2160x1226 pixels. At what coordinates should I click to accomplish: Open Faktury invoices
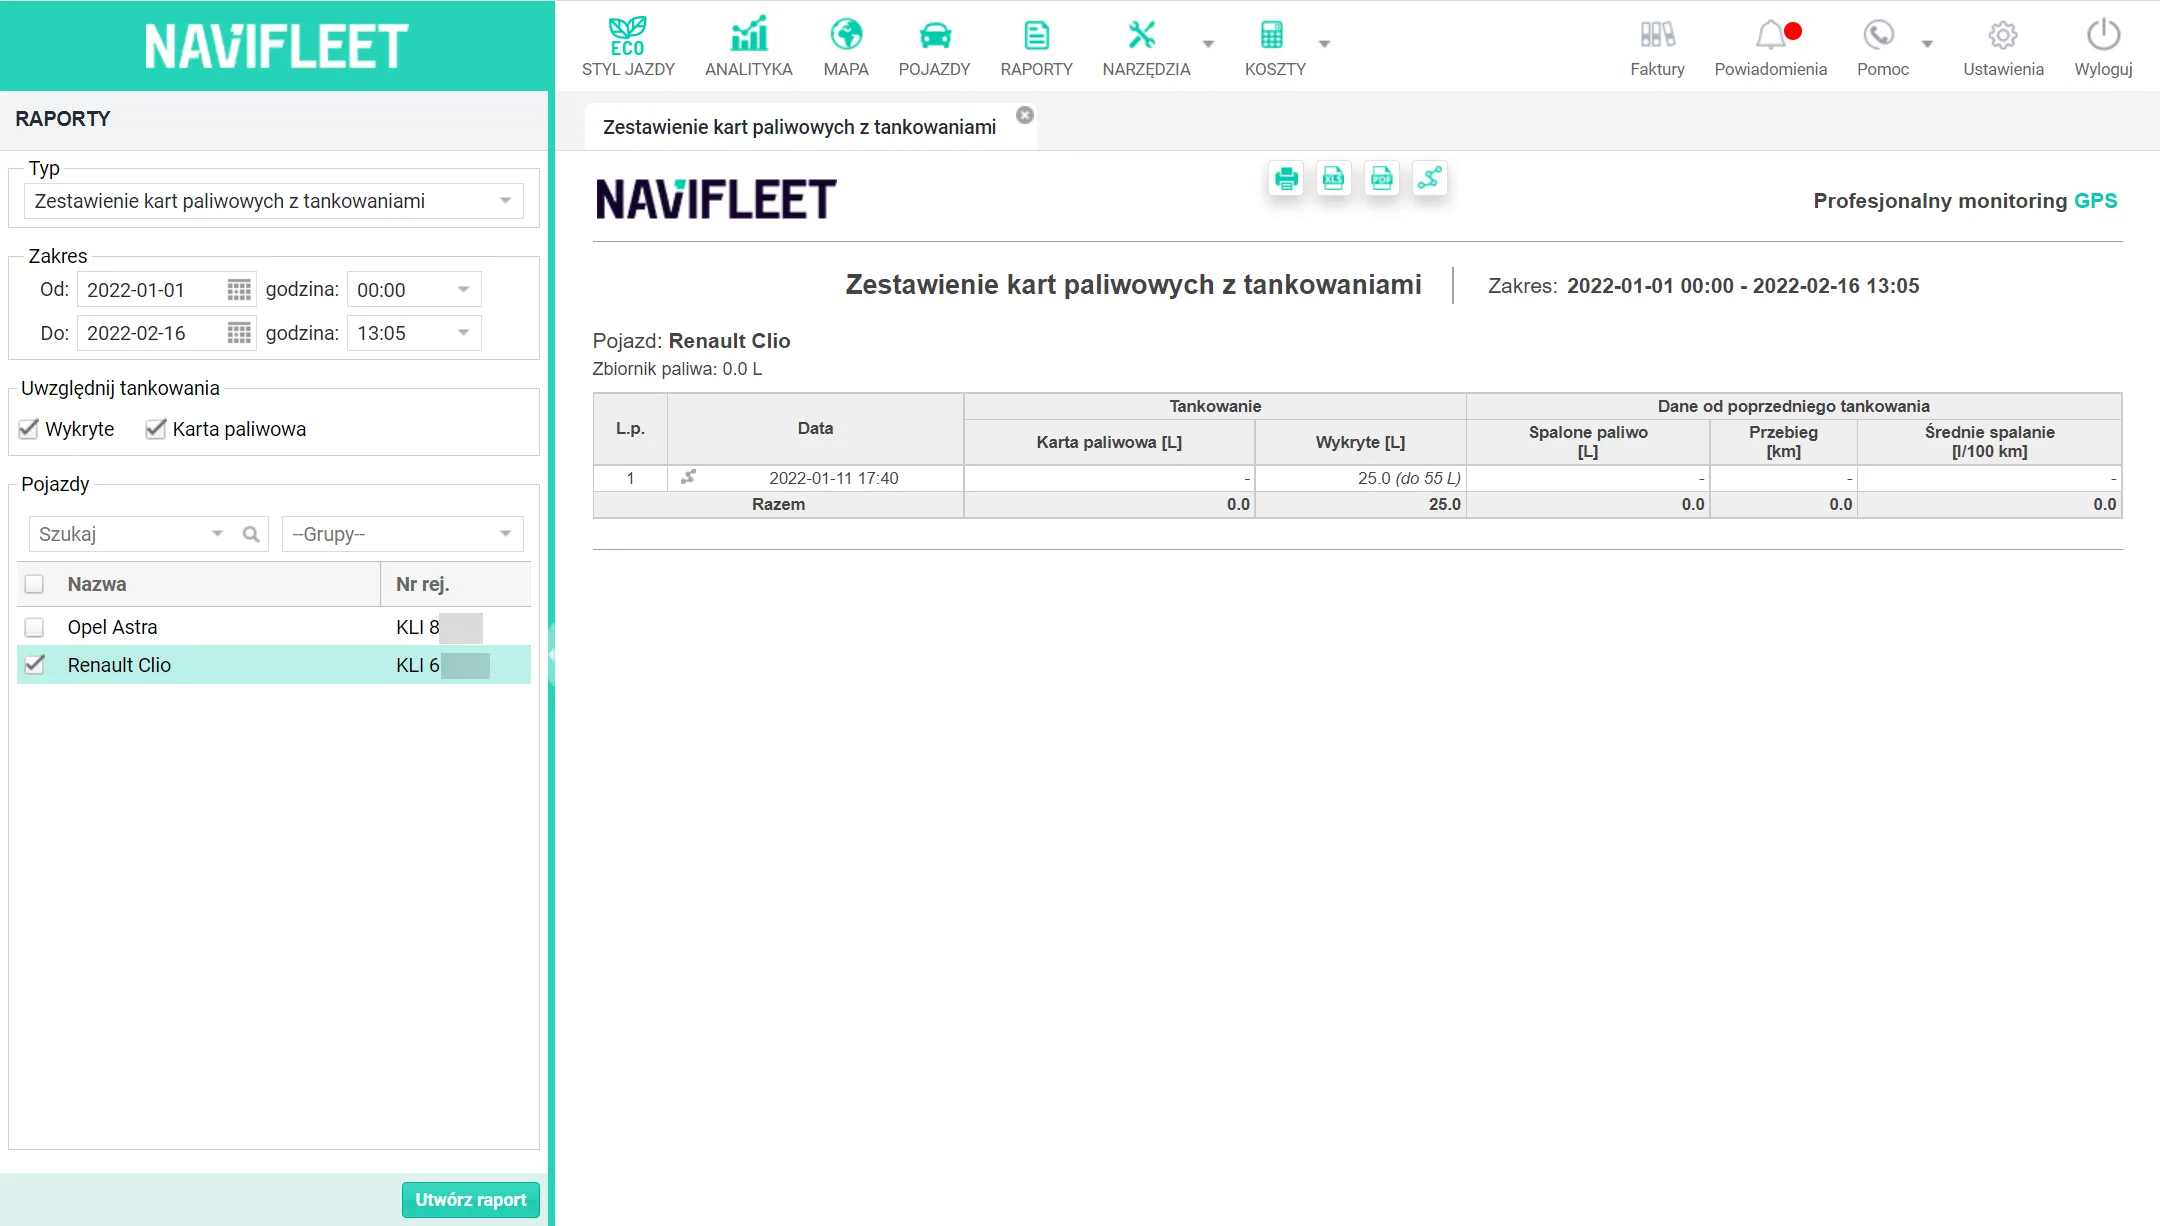click(1657, 47)
